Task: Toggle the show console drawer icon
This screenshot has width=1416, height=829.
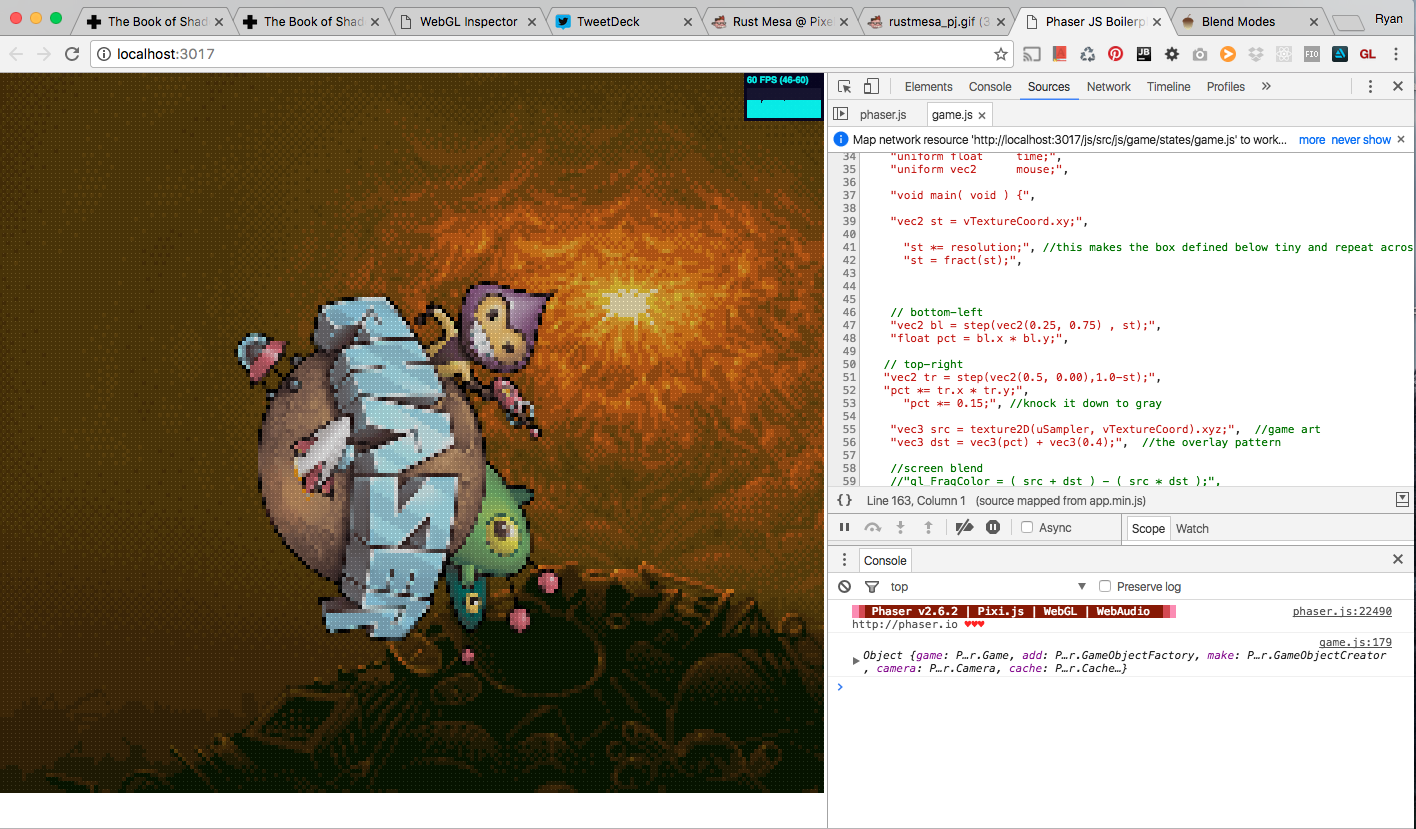Action: tap(1401, 500)
